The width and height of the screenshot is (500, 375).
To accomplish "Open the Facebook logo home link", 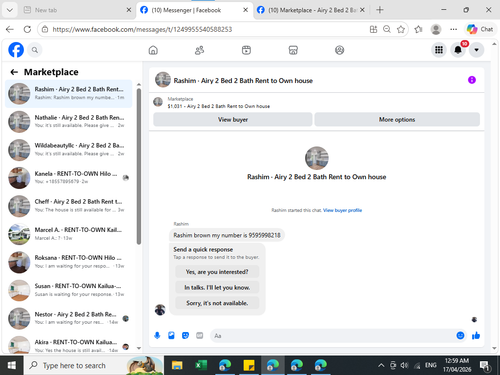I will click(x=16, y=50).
